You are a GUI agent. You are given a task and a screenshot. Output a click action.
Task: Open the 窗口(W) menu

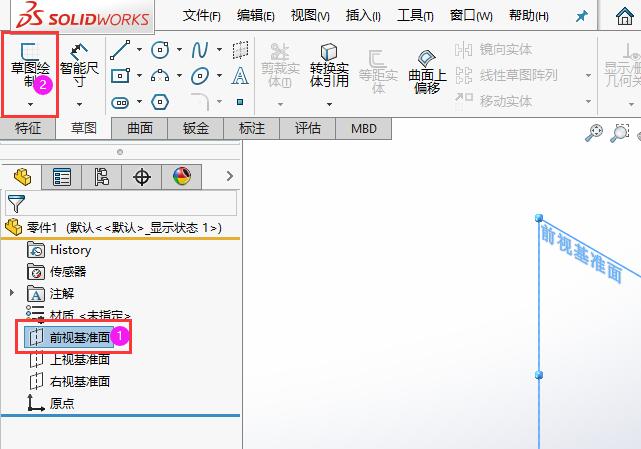coord(471,16)
